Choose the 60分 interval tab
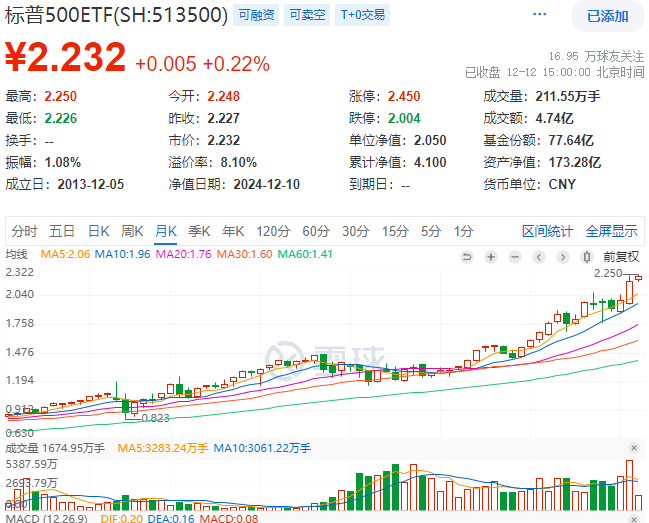649x523 pixels. coord(316,231)
